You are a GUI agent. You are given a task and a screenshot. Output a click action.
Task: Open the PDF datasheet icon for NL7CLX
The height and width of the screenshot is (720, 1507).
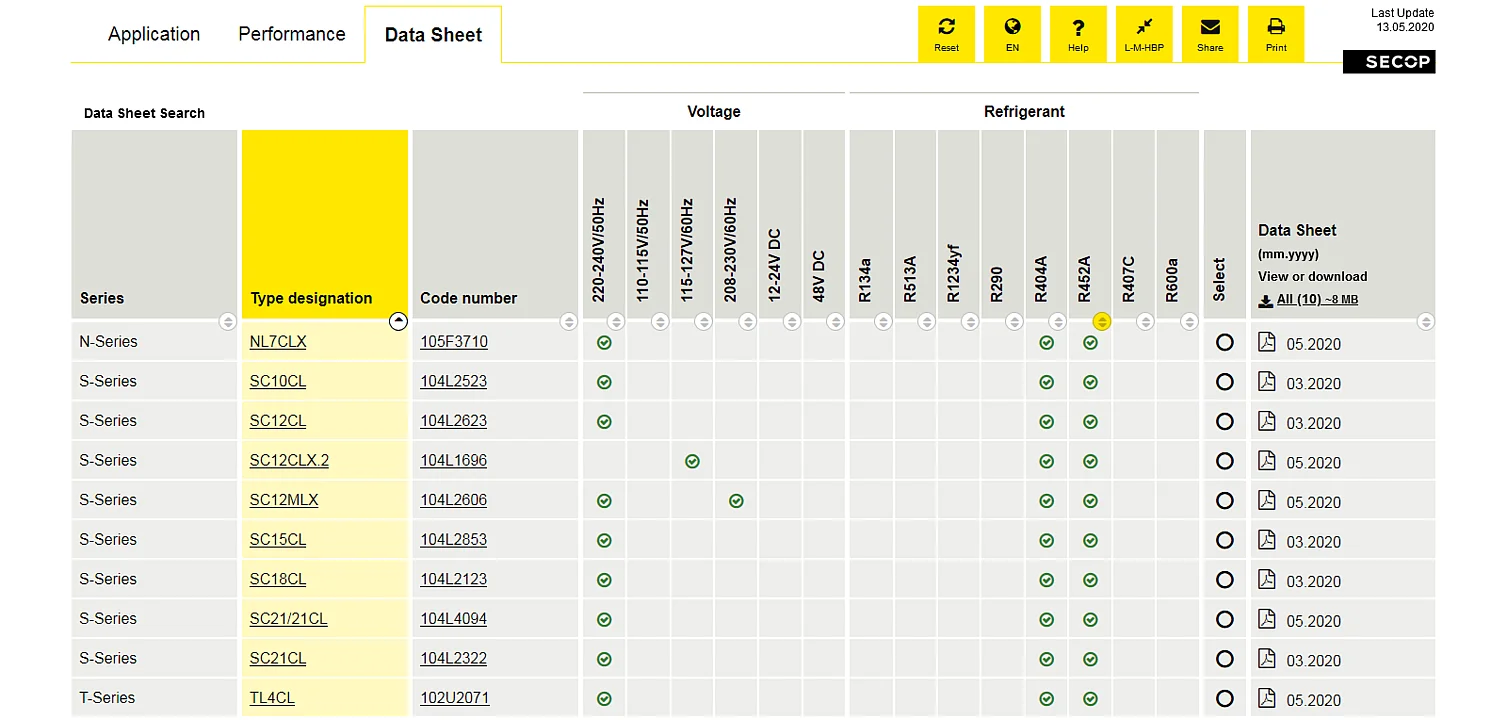pos(1267,343)
